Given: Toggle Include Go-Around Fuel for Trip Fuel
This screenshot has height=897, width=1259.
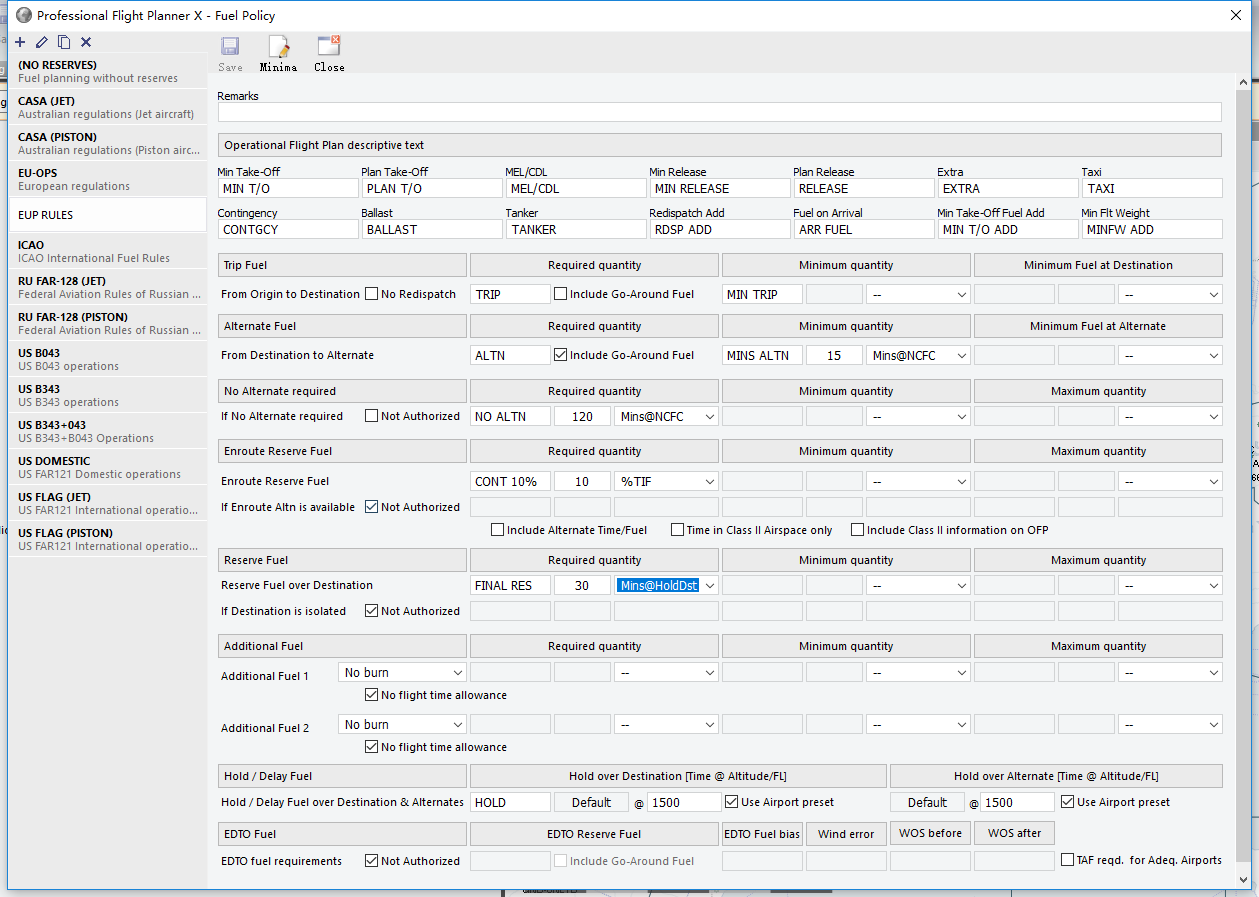Looking at the screenshot, I should tap(560, 294).
